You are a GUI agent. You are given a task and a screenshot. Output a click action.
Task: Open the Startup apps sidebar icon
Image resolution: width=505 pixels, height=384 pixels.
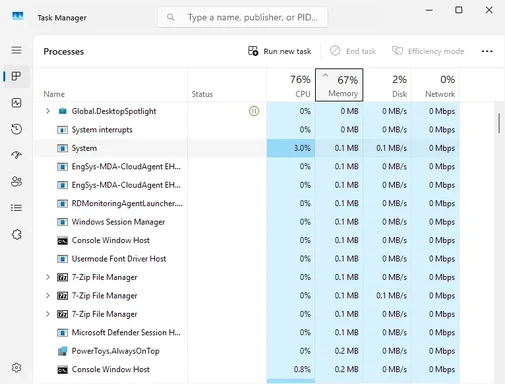[x=16, y=155]
